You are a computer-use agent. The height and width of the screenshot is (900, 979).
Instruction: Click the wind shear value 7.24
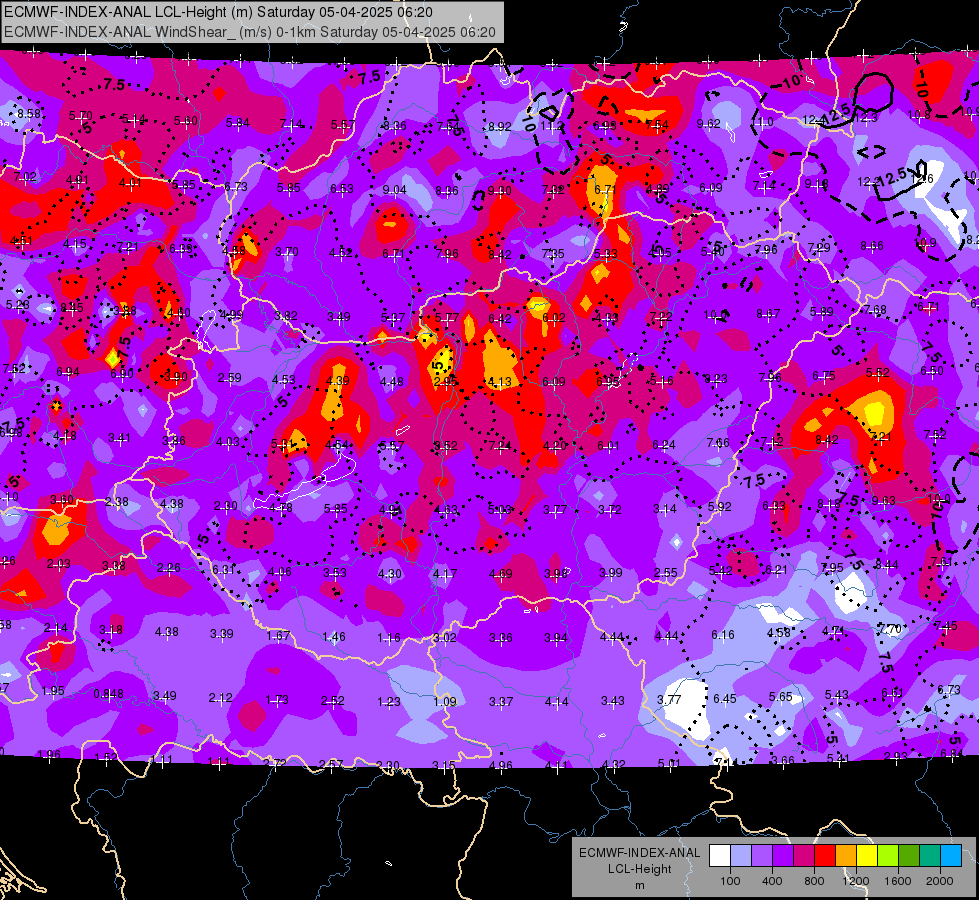[x=499, y=445]
